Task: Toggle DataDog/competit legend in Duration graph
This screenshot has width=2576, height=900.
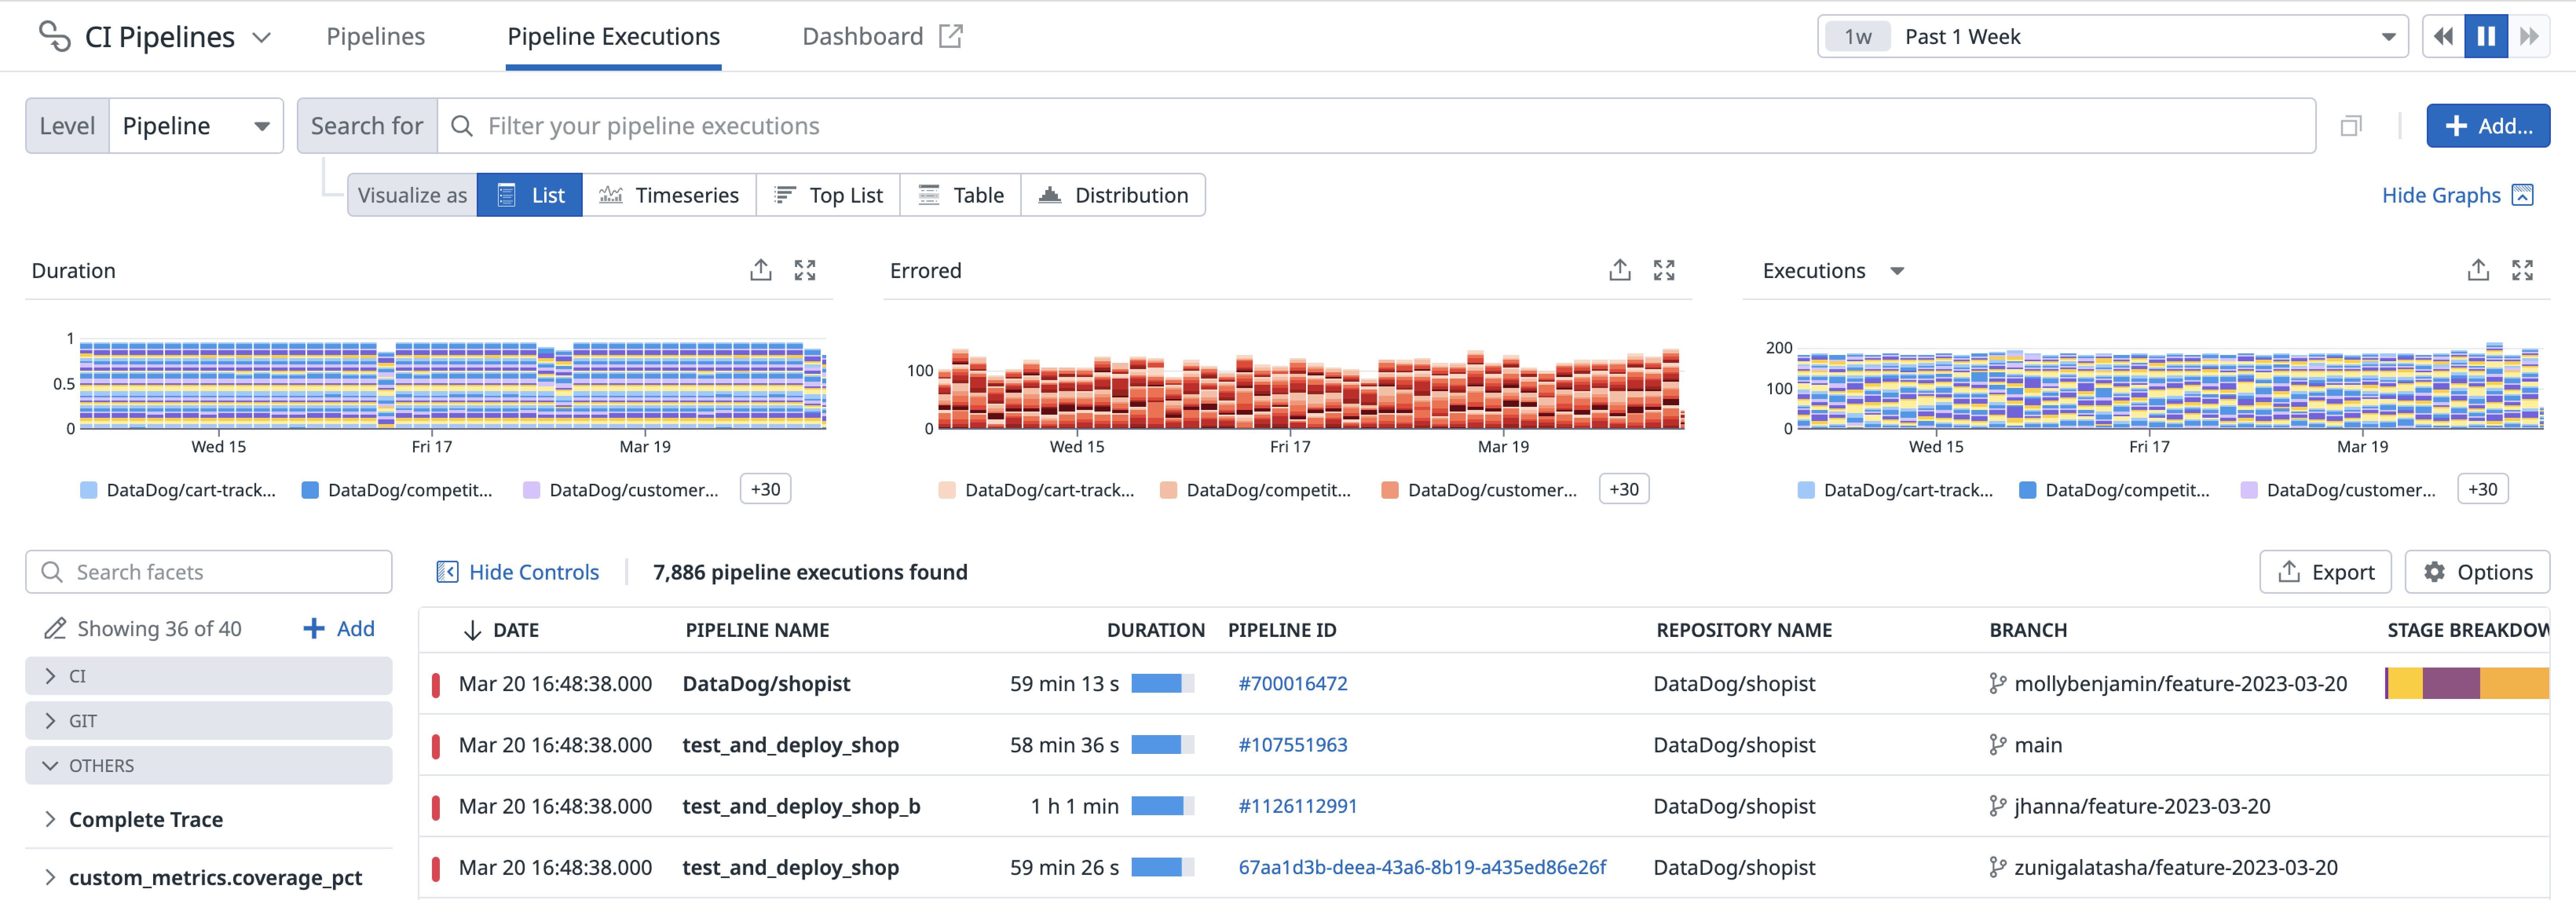Action: pos(397,490)
